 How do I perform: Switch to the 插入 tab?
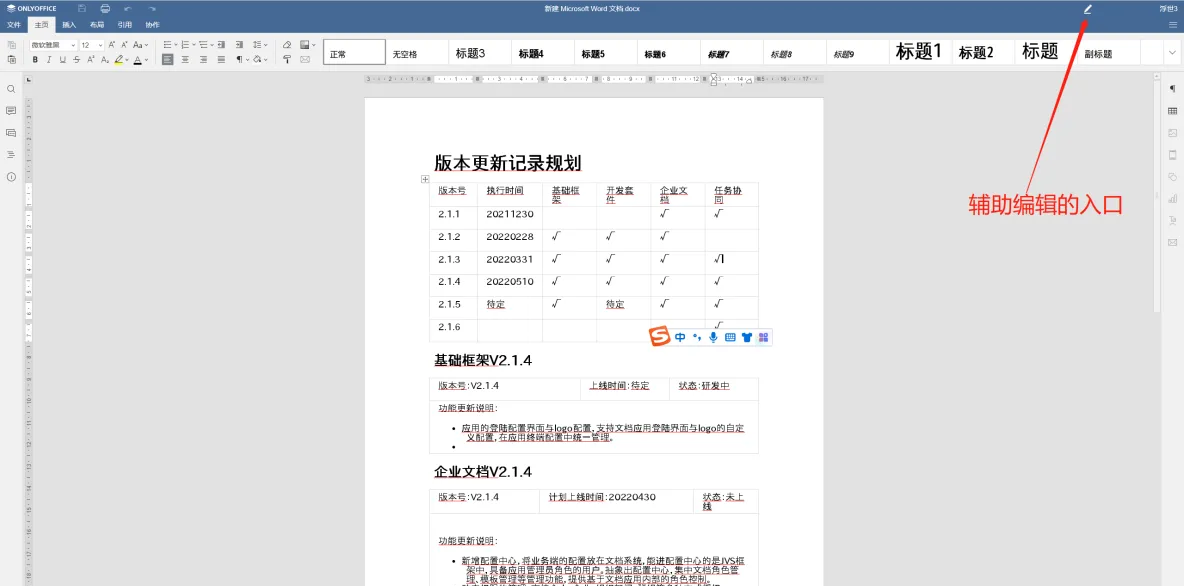[69, 25]
